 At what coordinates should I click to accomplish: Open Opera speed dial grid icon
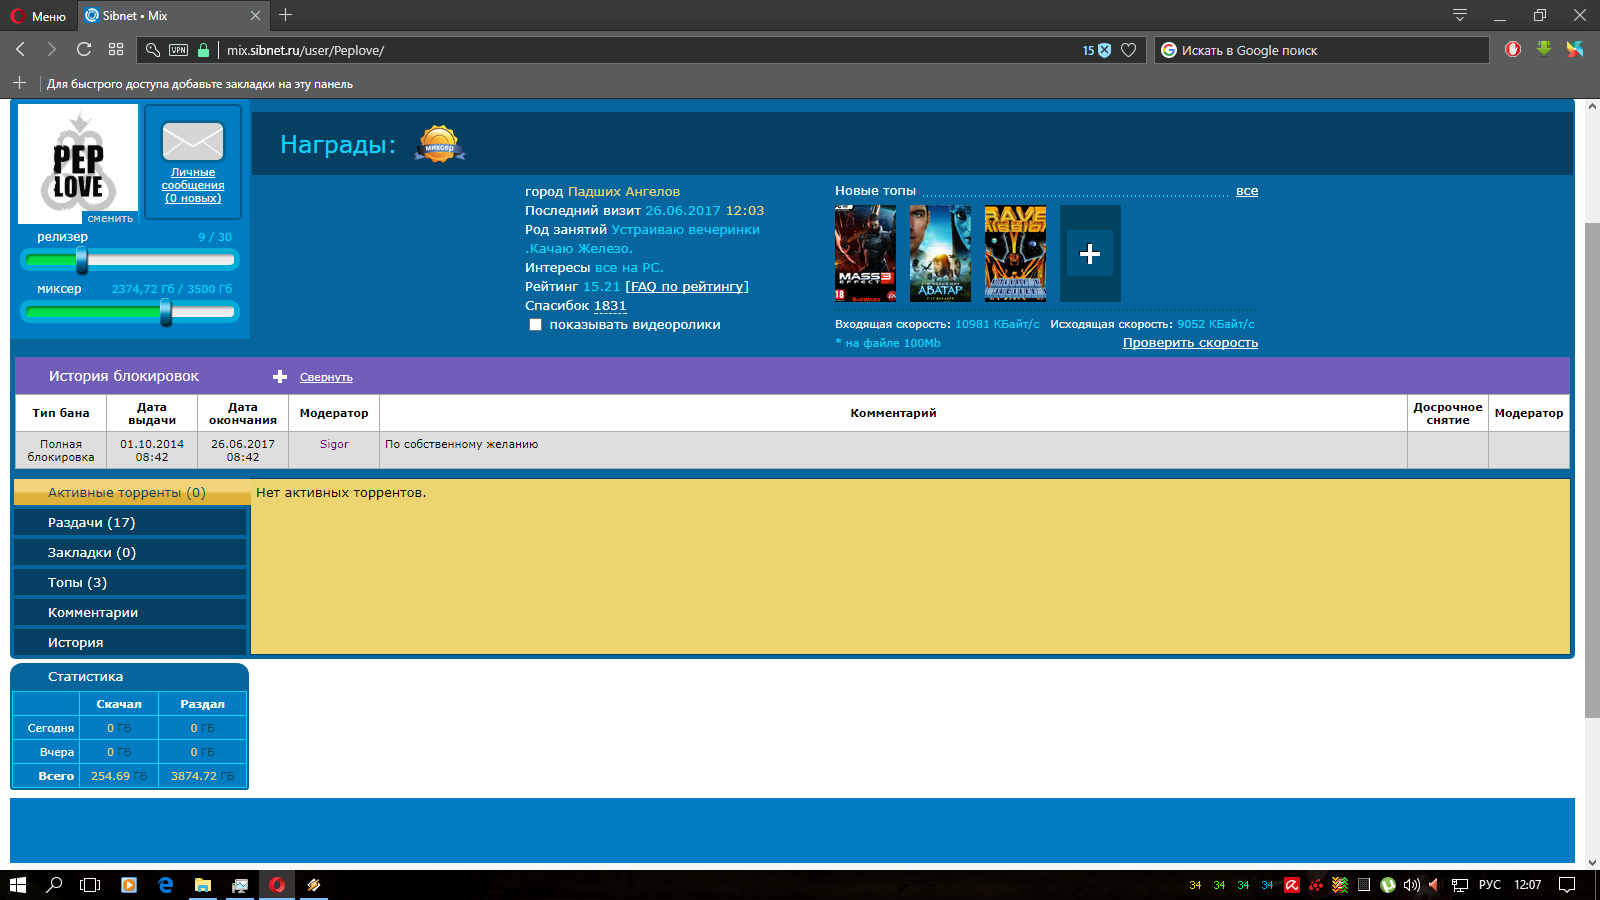pos(116,50)
